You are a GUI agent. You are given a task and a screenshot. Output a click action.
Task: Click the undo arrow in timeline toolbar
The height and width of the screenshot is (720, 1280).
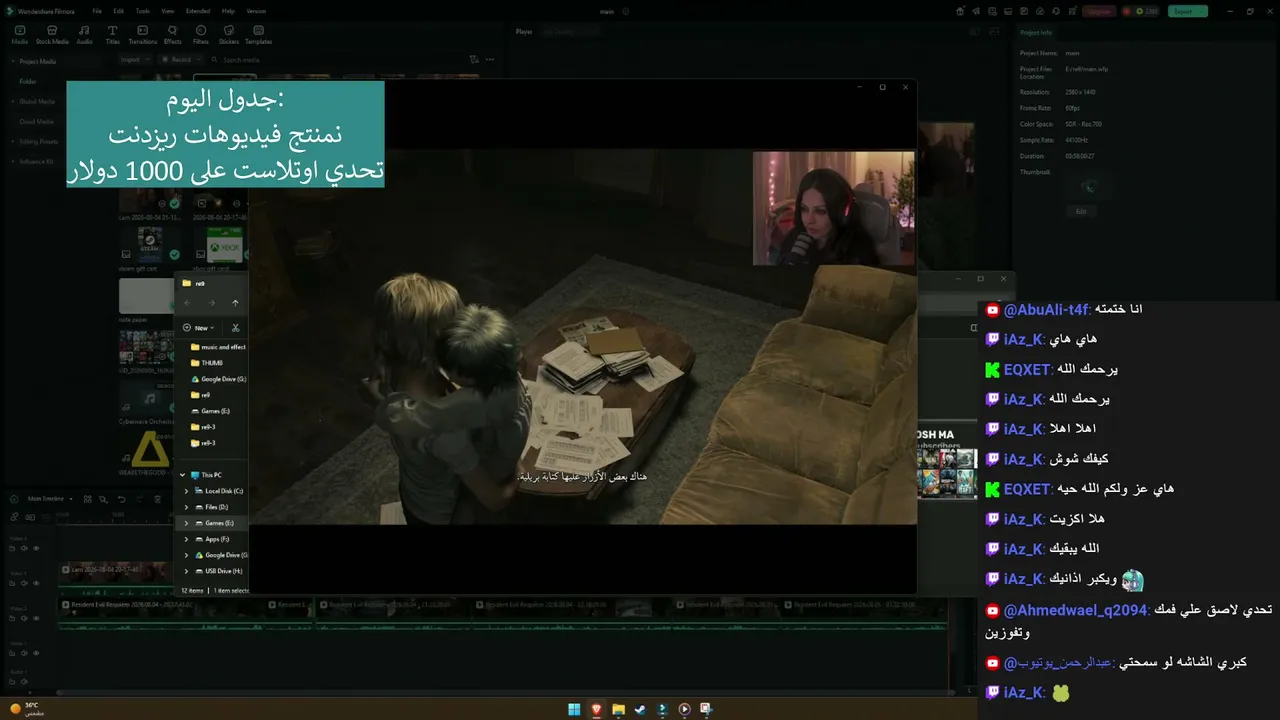pyautogui.click(x=121, y=498)
